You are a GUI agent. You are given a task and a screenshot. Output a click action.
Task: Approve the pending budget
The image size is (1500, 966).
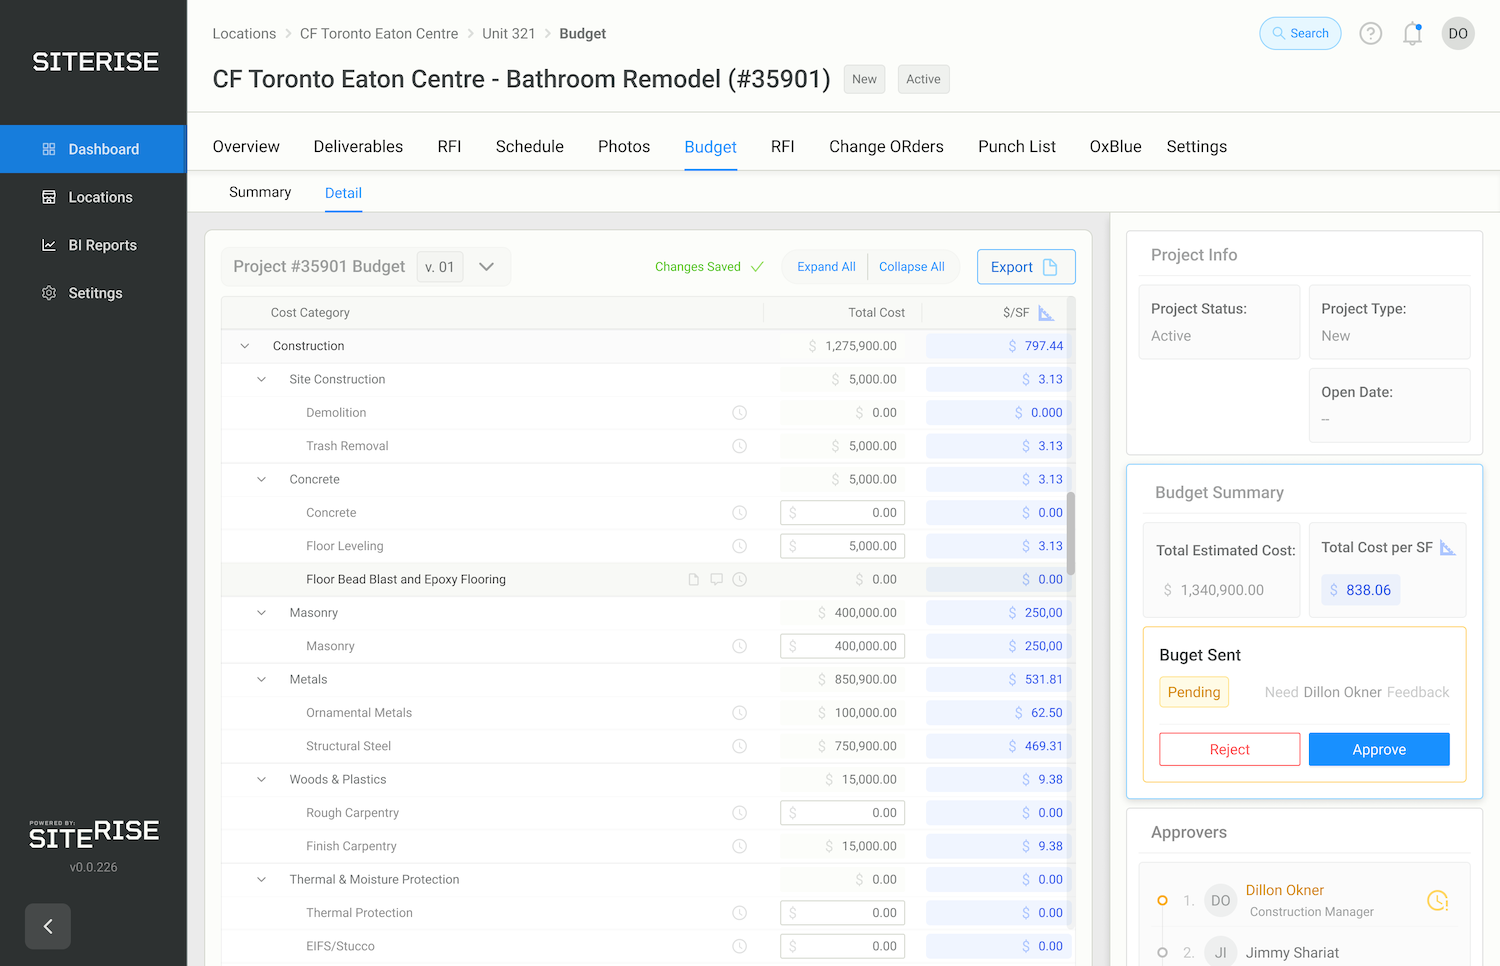1378,750
